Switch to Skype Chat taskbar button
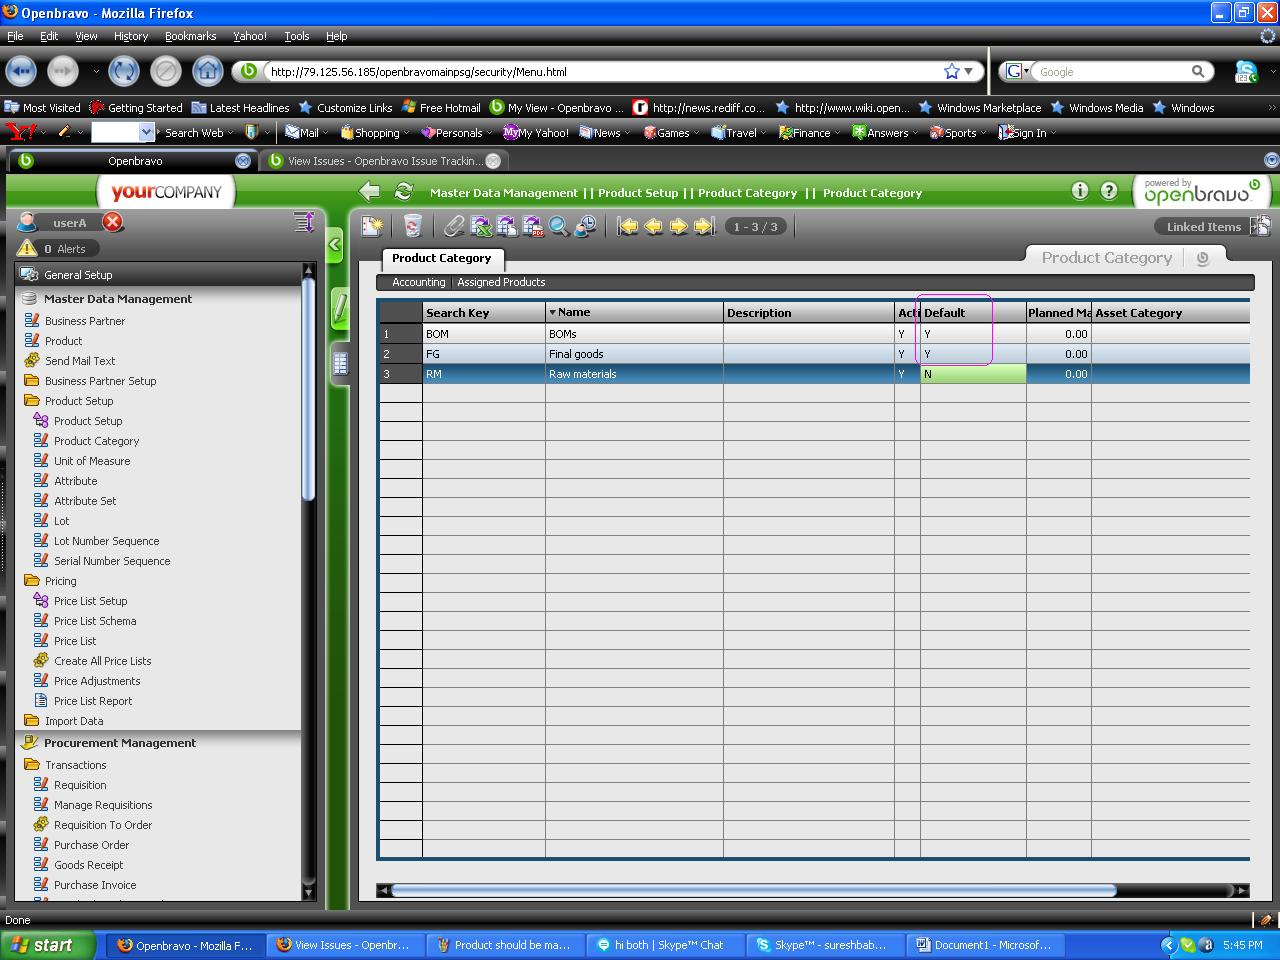The width and height of the screenshot is (1280, 960). tap(666, 945)
